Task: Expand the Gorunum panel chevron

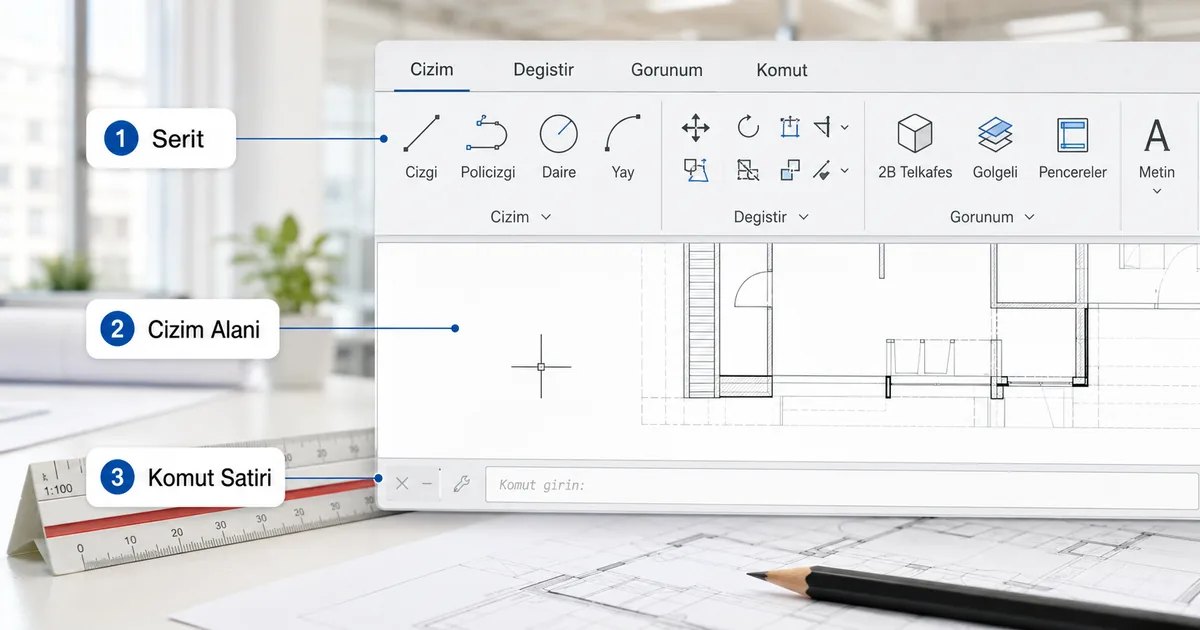Action: tap(1030, 217)
